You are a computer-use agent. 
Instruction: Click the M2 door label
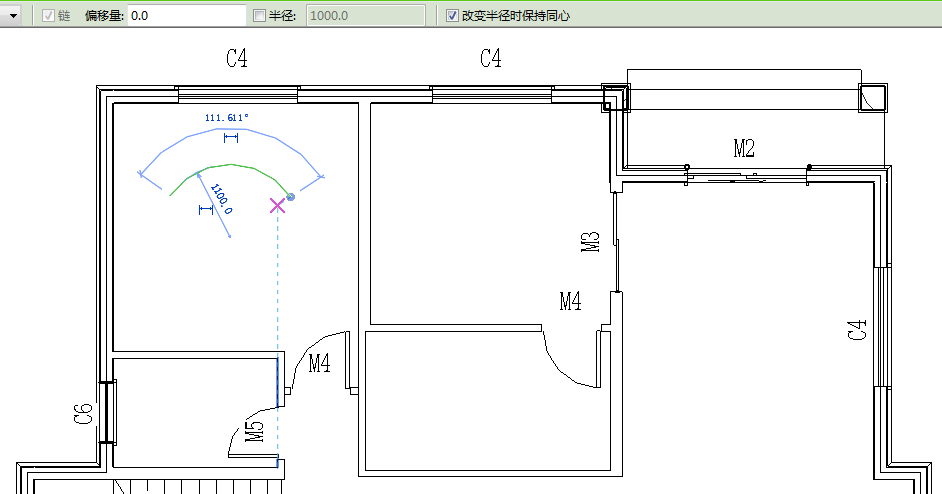[x=744, y=148]
